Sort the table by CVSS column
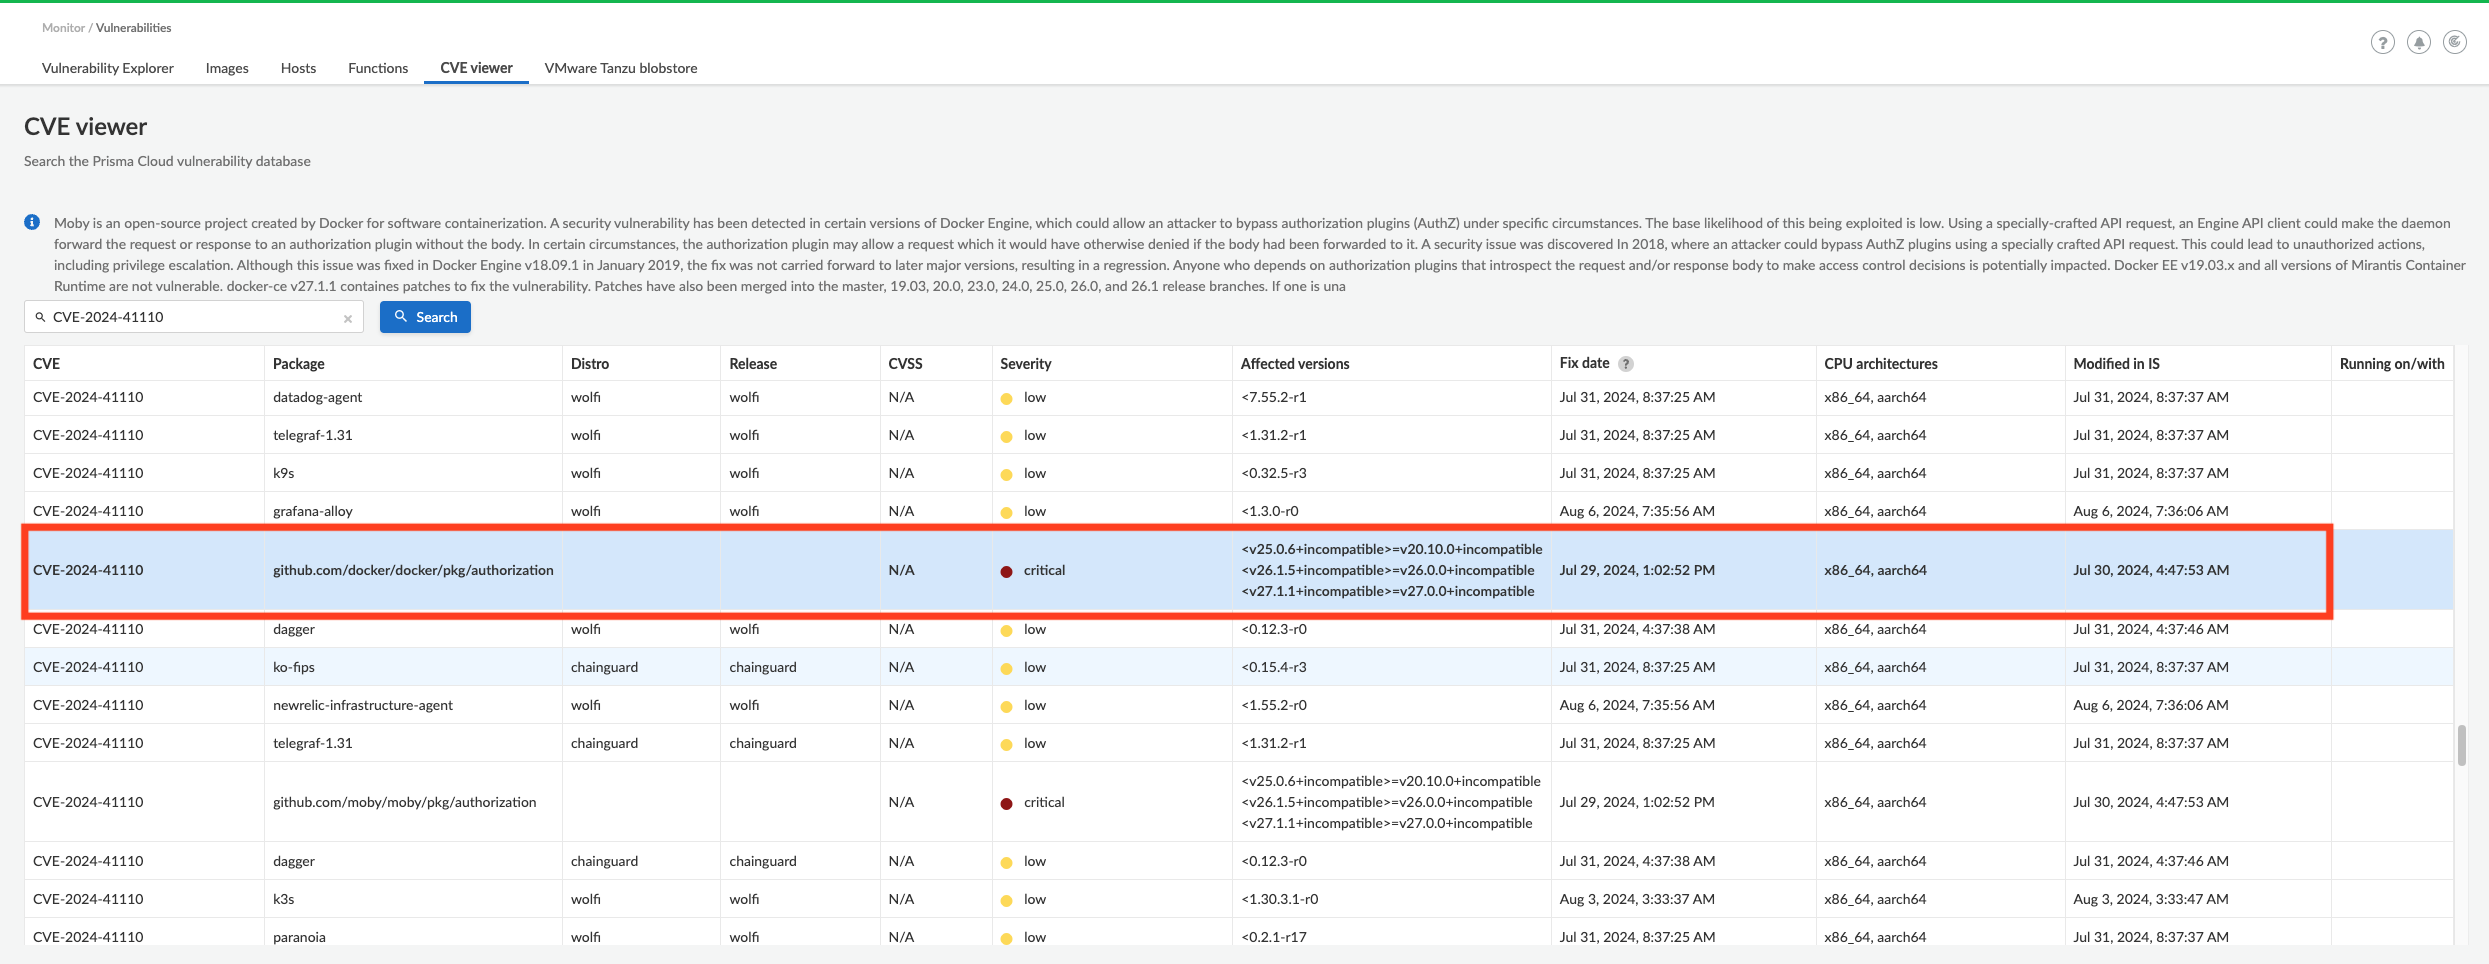The image size is (2489, 964). point(906,363)
